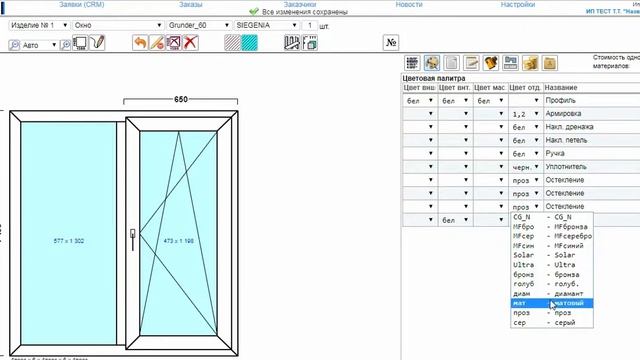The height and width of the screenshot is (360, 640).
Task: Open Накл. дренажа color dropdown
Action: (526, 127)
